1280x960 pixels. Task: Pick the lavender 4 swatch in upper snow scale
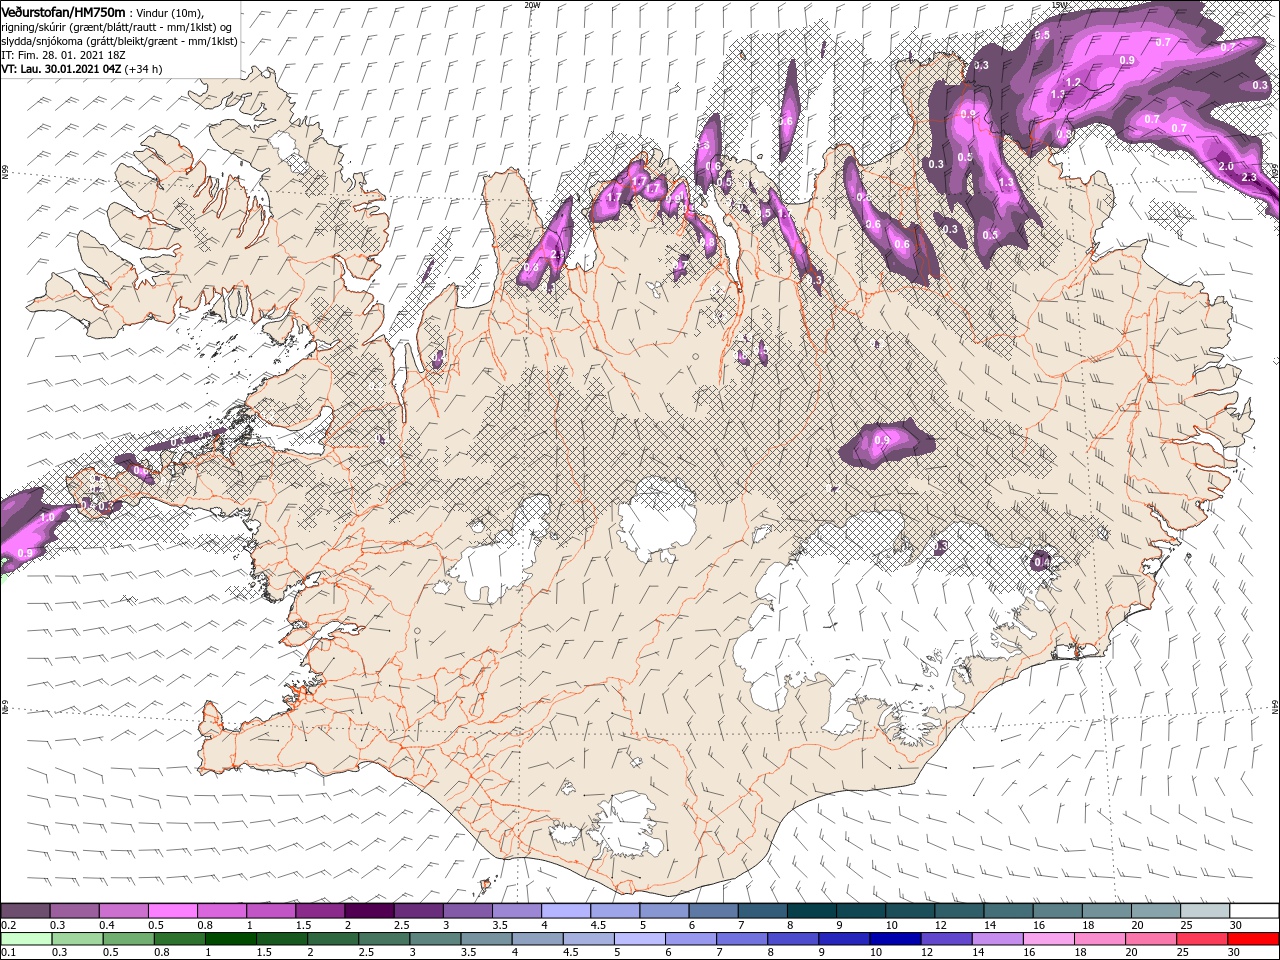pyautogui.click(x=566, y=910)
